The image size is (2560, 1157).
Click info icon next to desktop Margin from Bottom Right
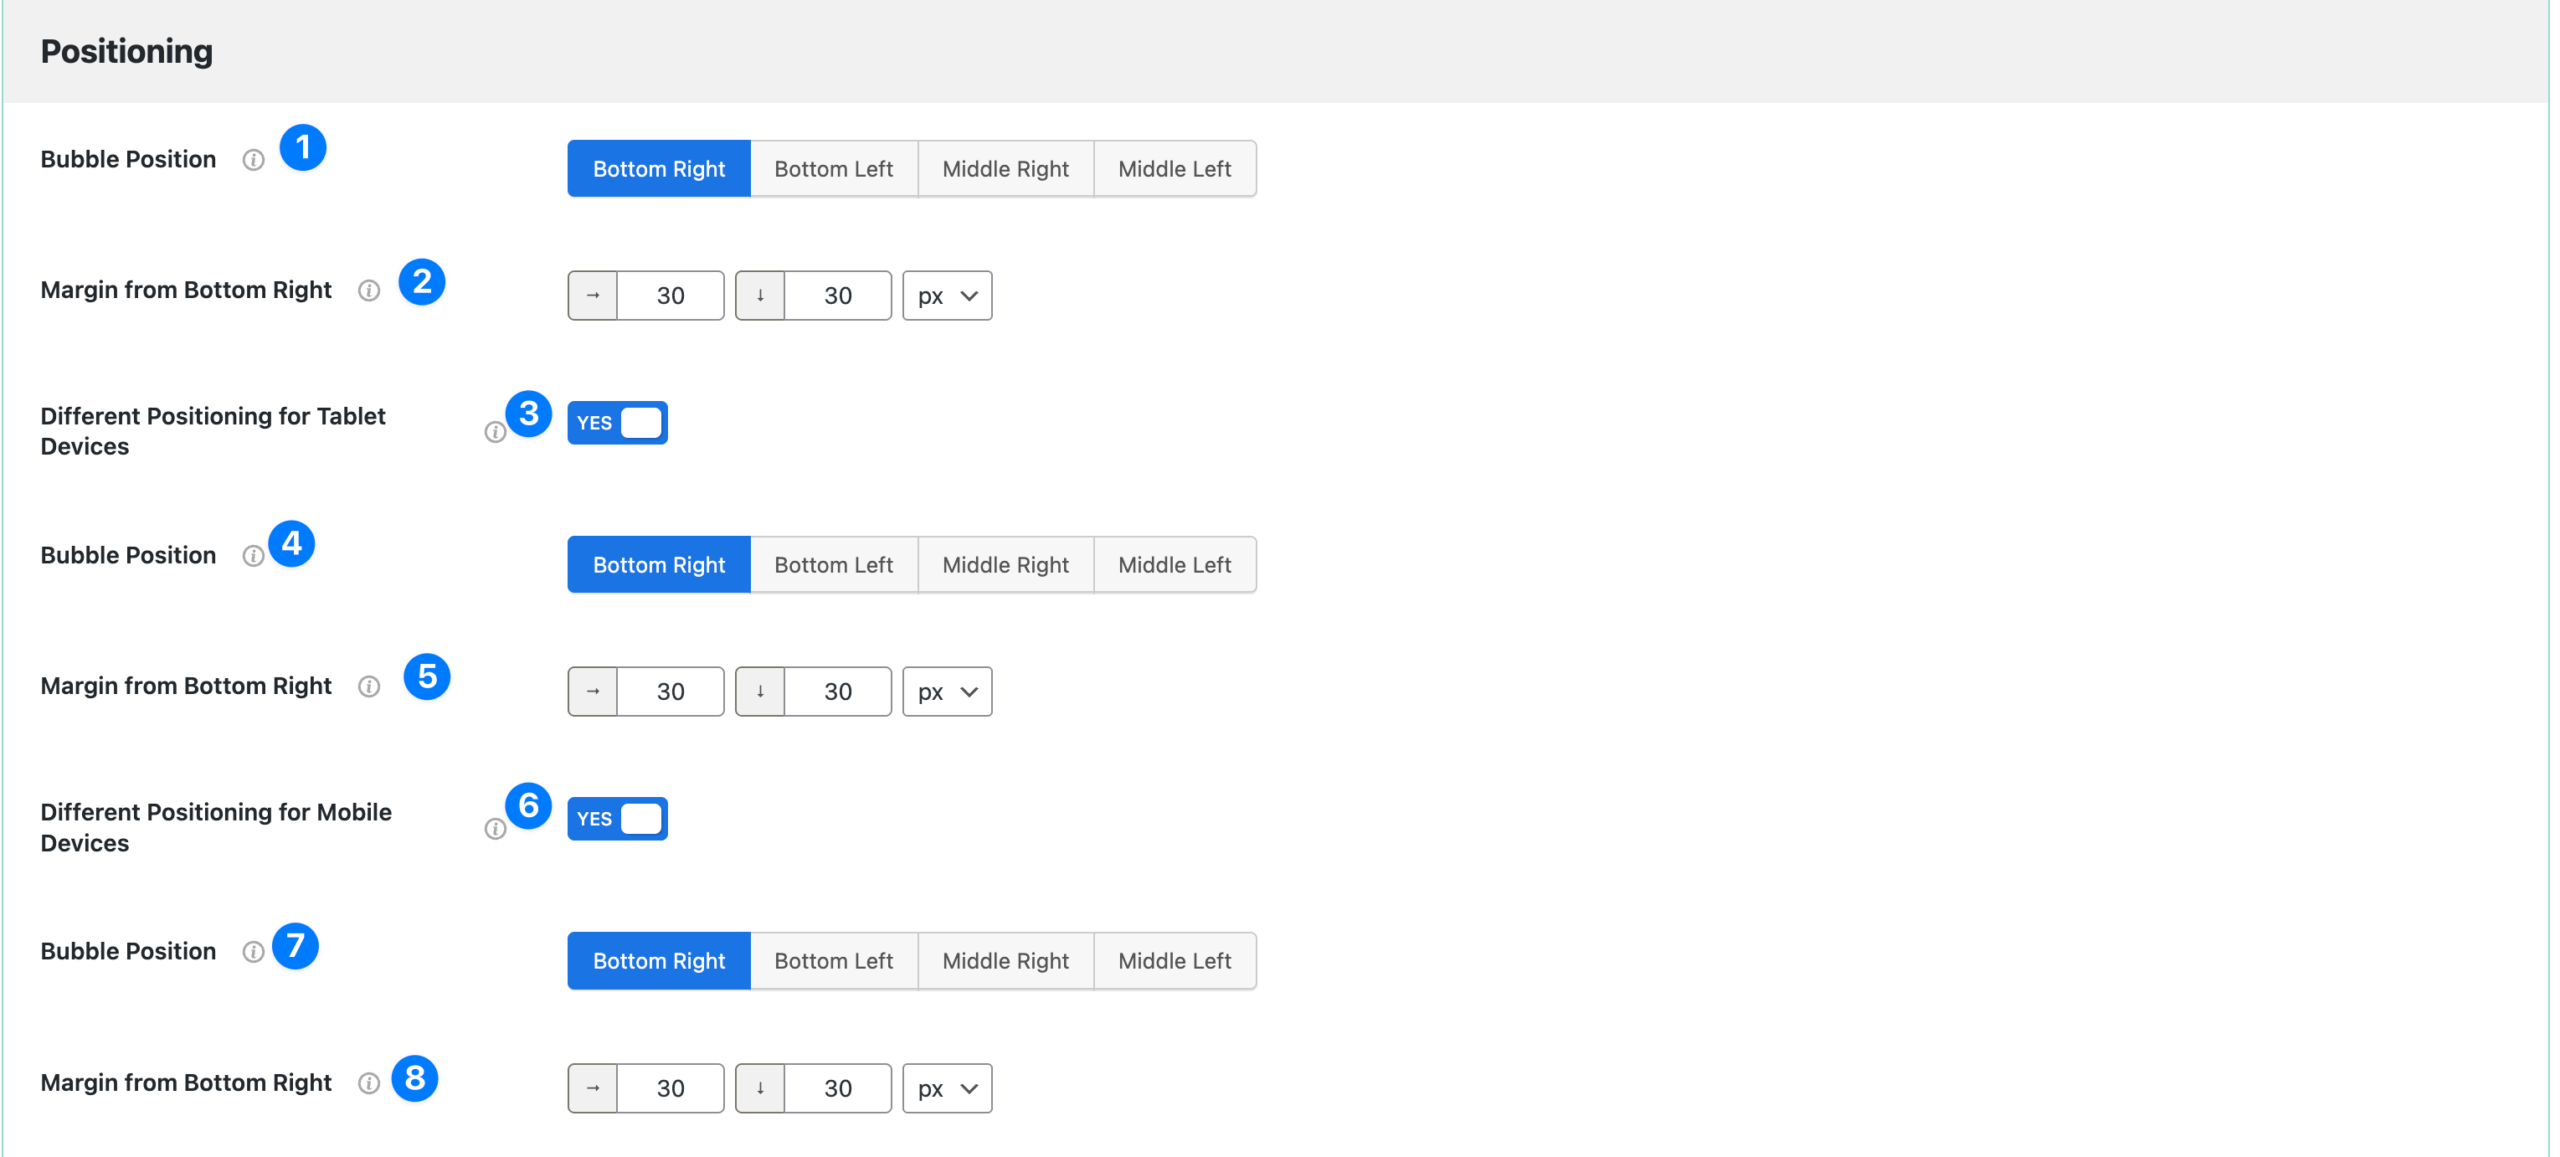point(369,290)
